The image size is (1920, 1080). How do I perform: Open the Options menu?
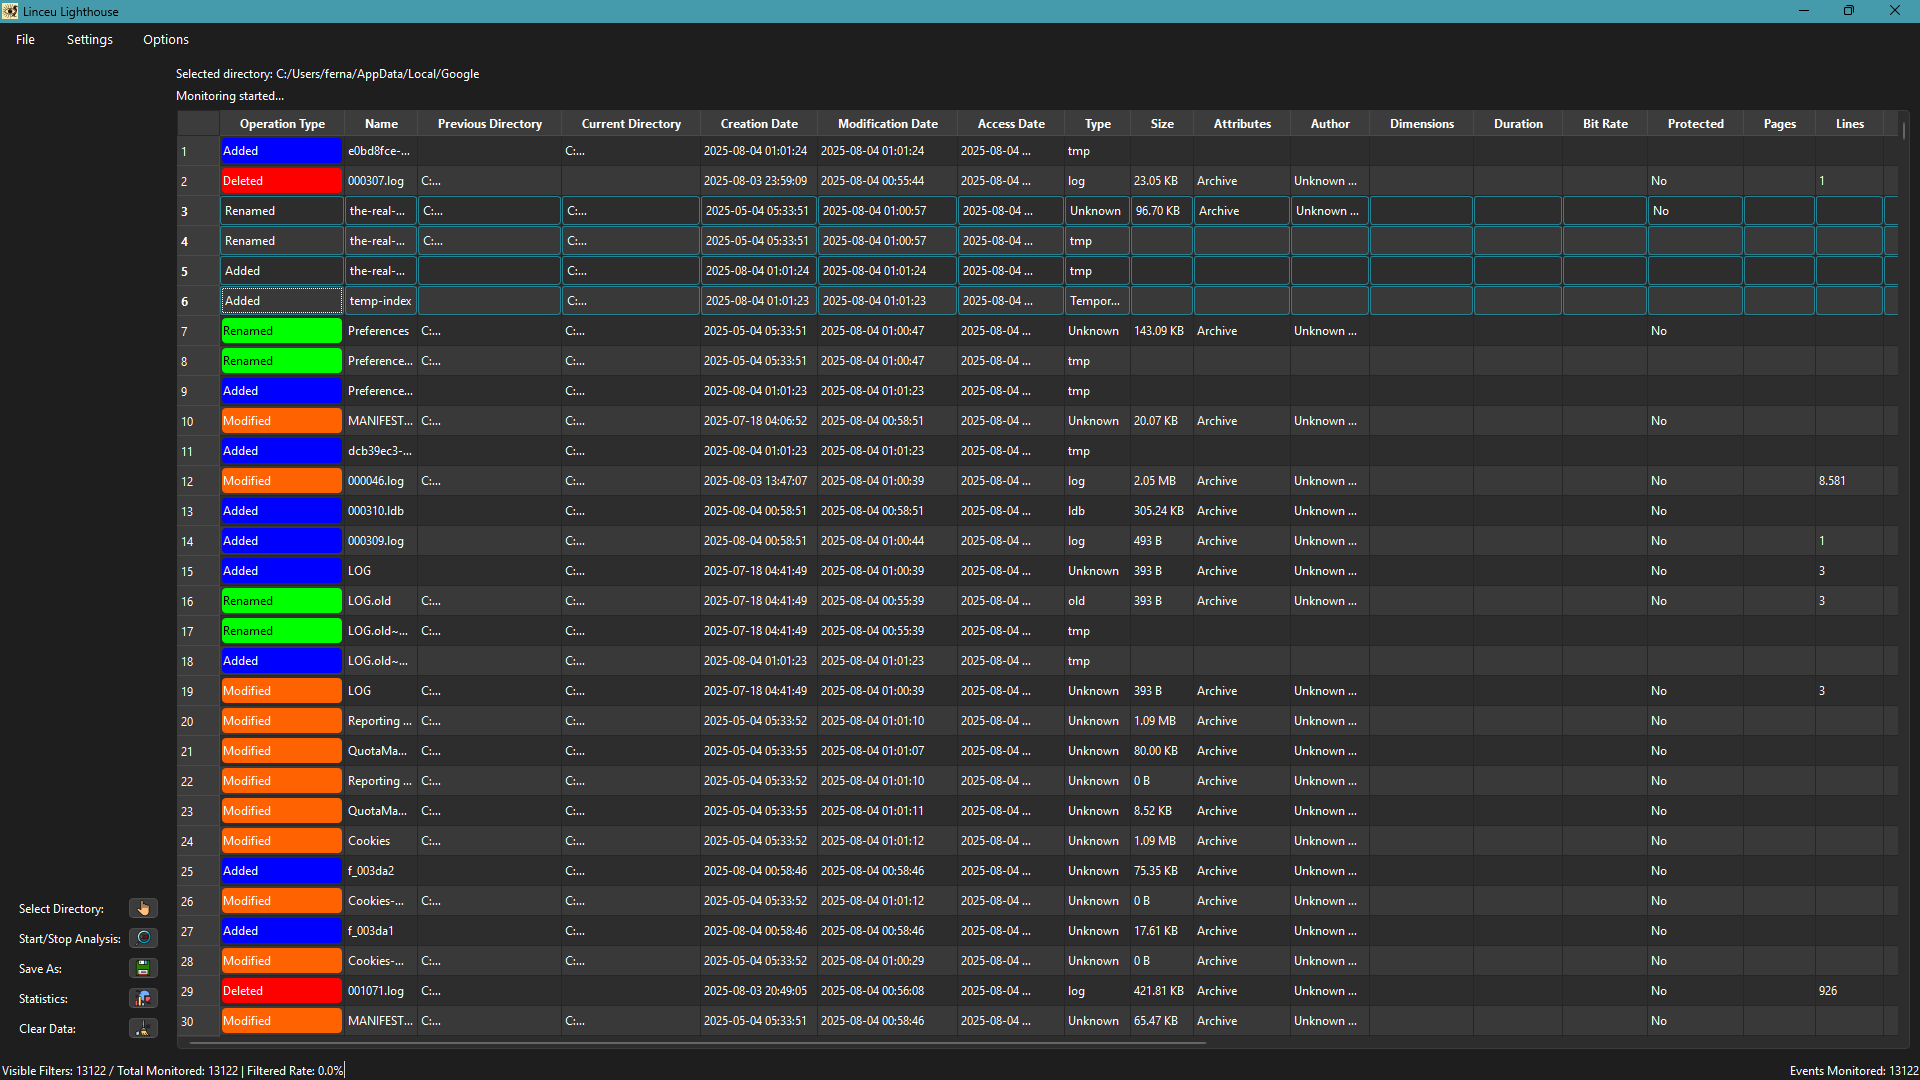165,39
